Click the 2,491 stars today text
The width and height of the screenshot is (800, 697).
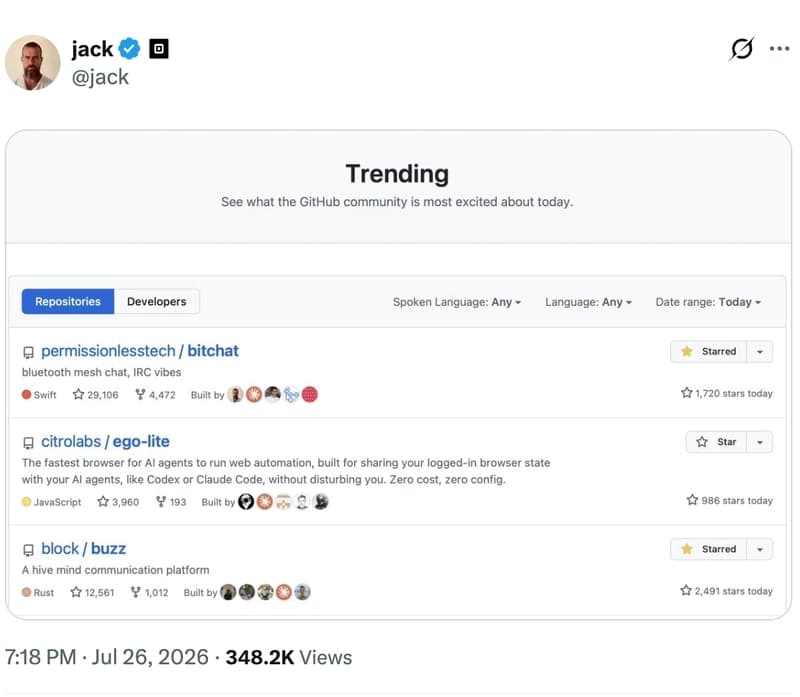[727, 591]
